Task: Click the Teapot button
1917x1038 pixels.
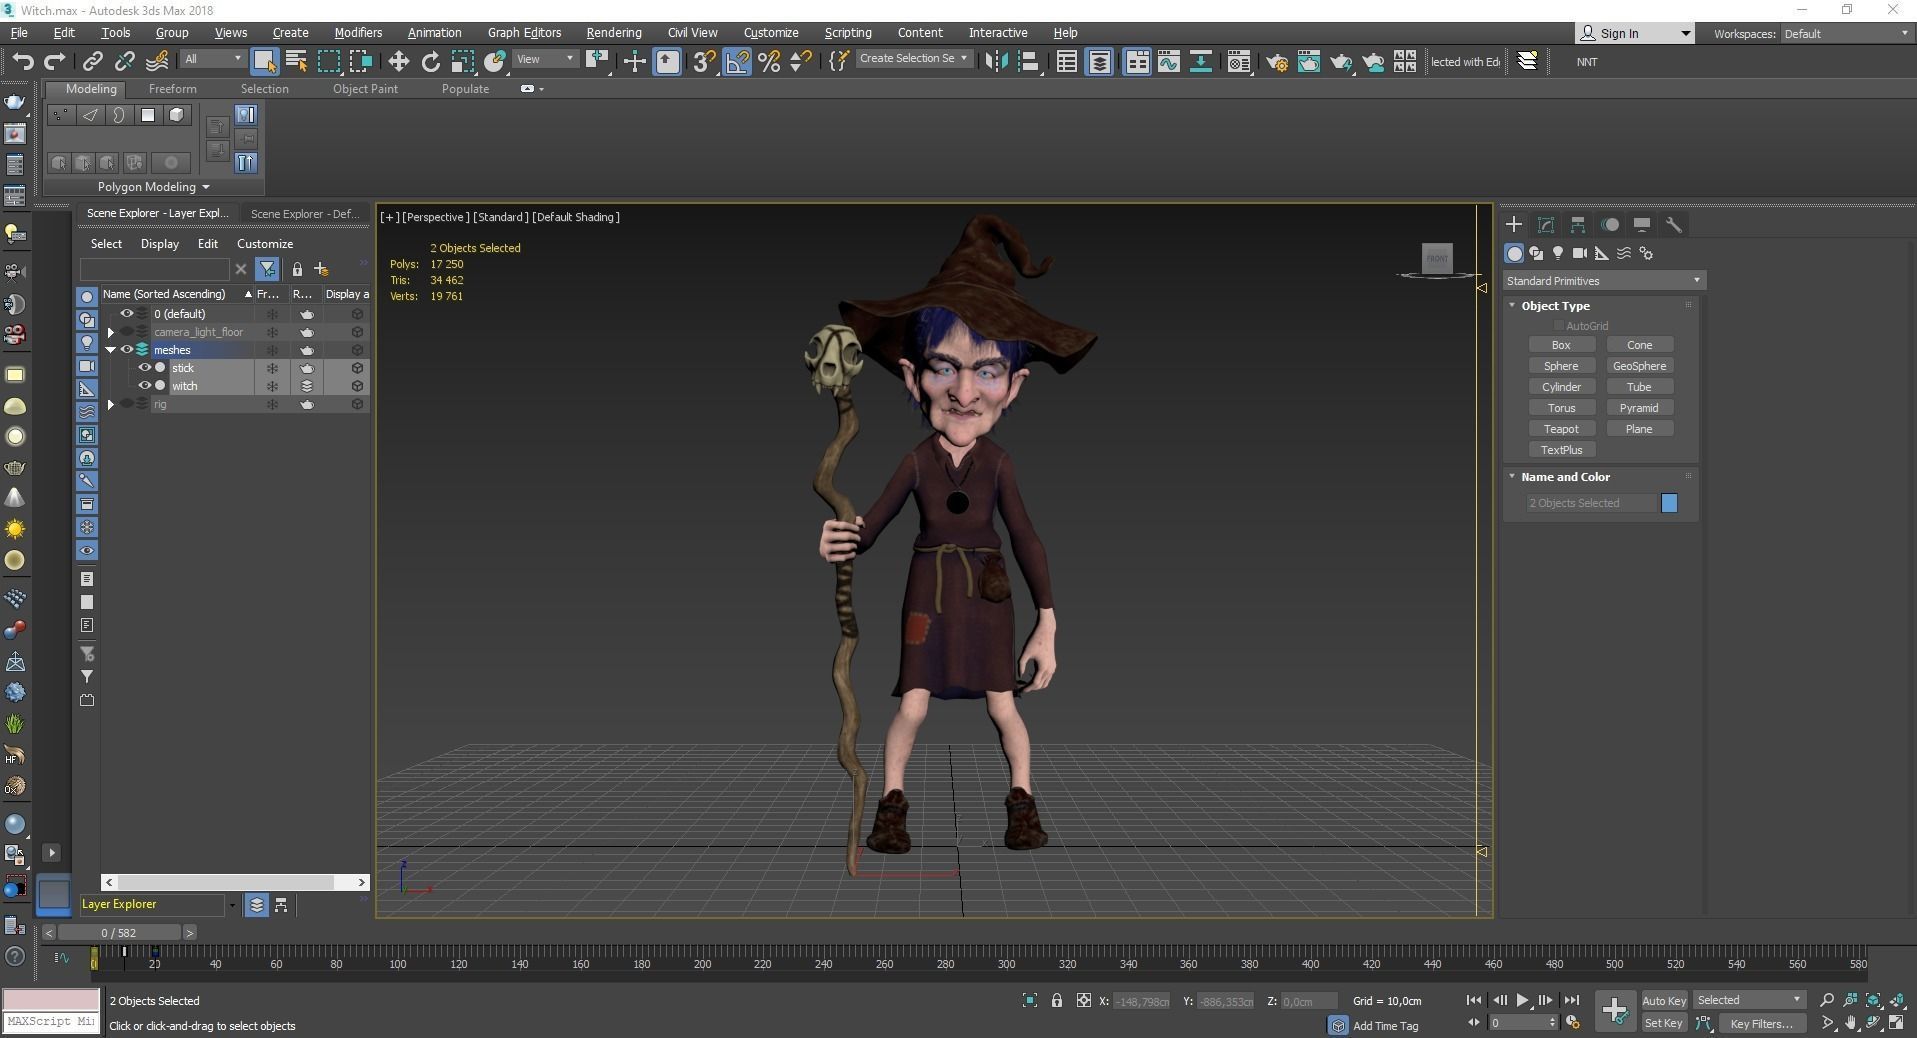Action: click(x=1561, y=429)
